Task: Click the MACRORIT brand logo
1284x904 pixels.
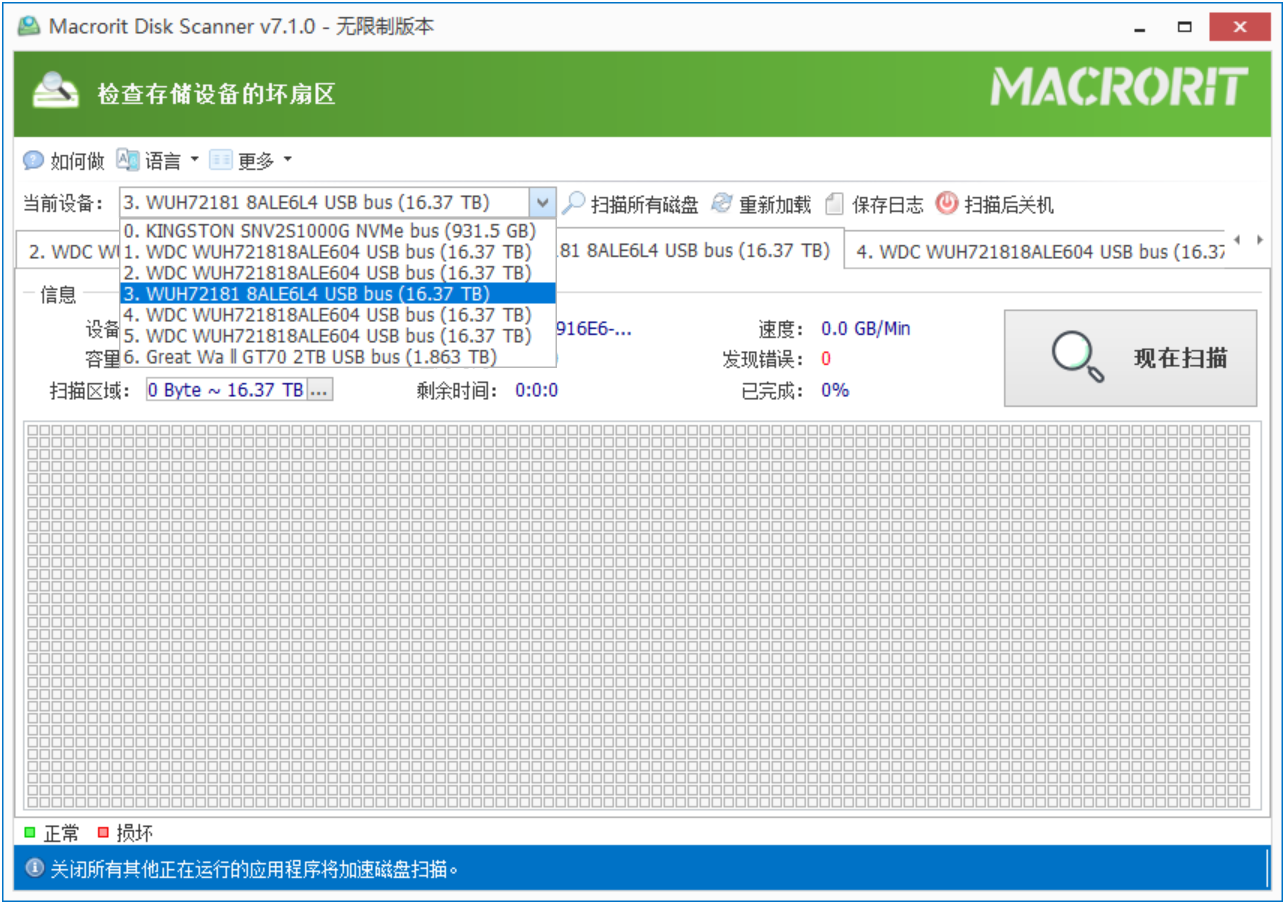Action: tap(1120, 88)
